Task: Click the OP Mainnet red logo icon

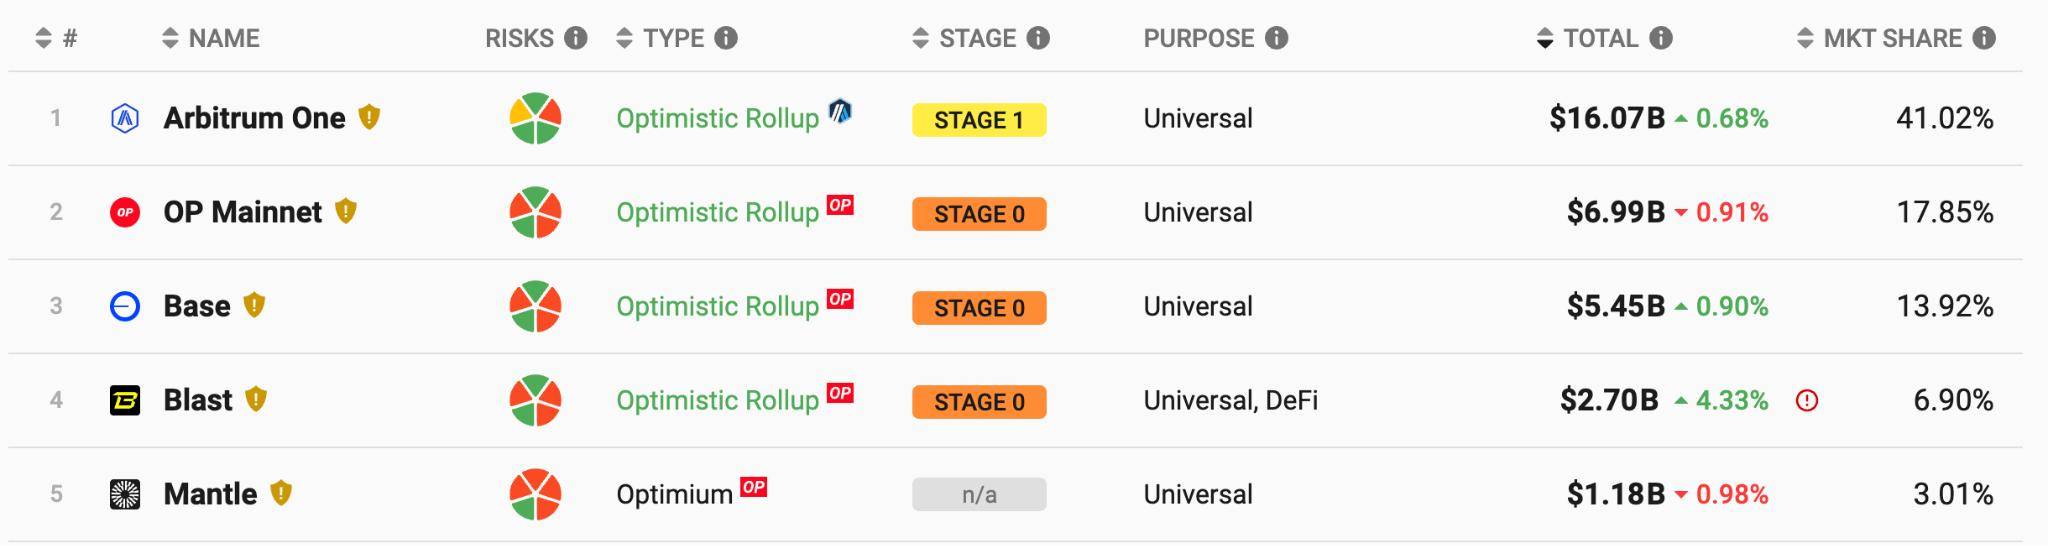Action: [124, 213]
